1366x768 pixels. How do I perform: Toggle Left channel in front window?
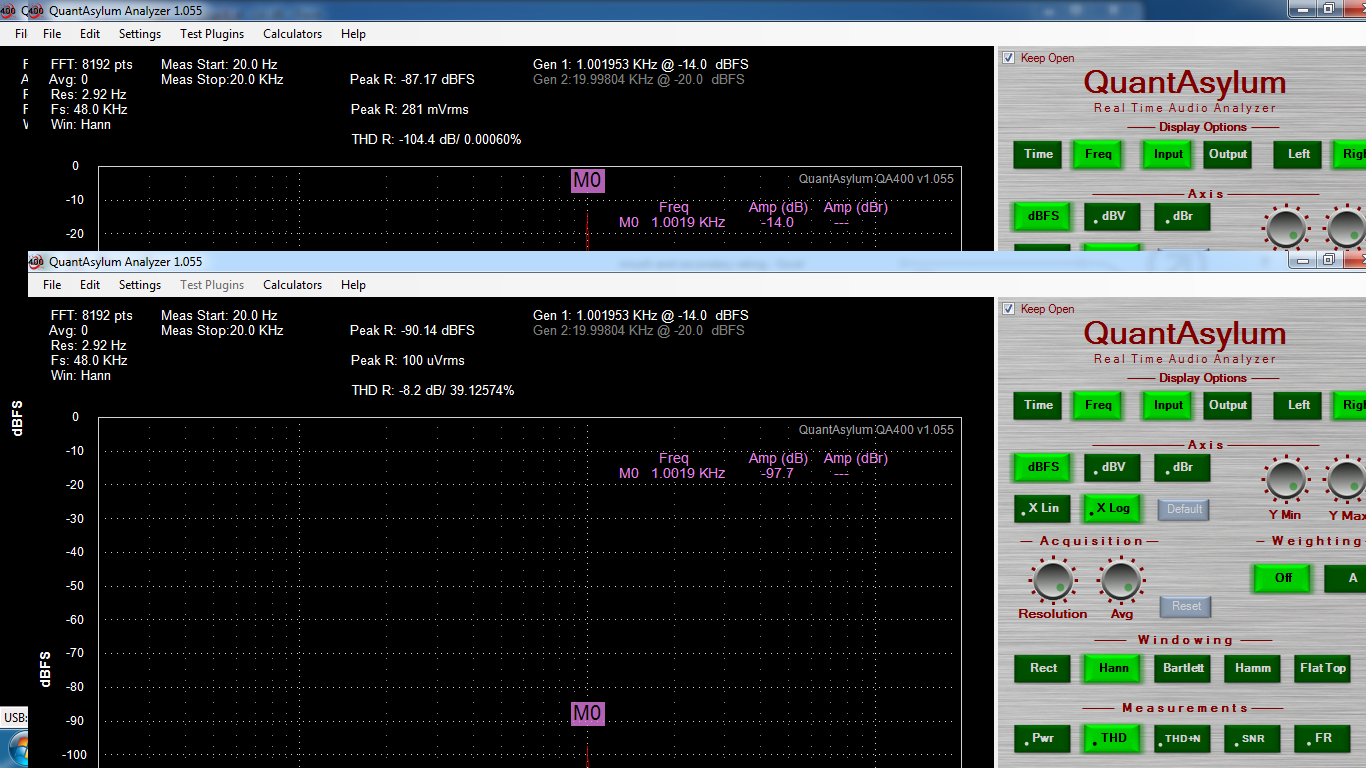pyautogui.click(x=1298, y=405)
